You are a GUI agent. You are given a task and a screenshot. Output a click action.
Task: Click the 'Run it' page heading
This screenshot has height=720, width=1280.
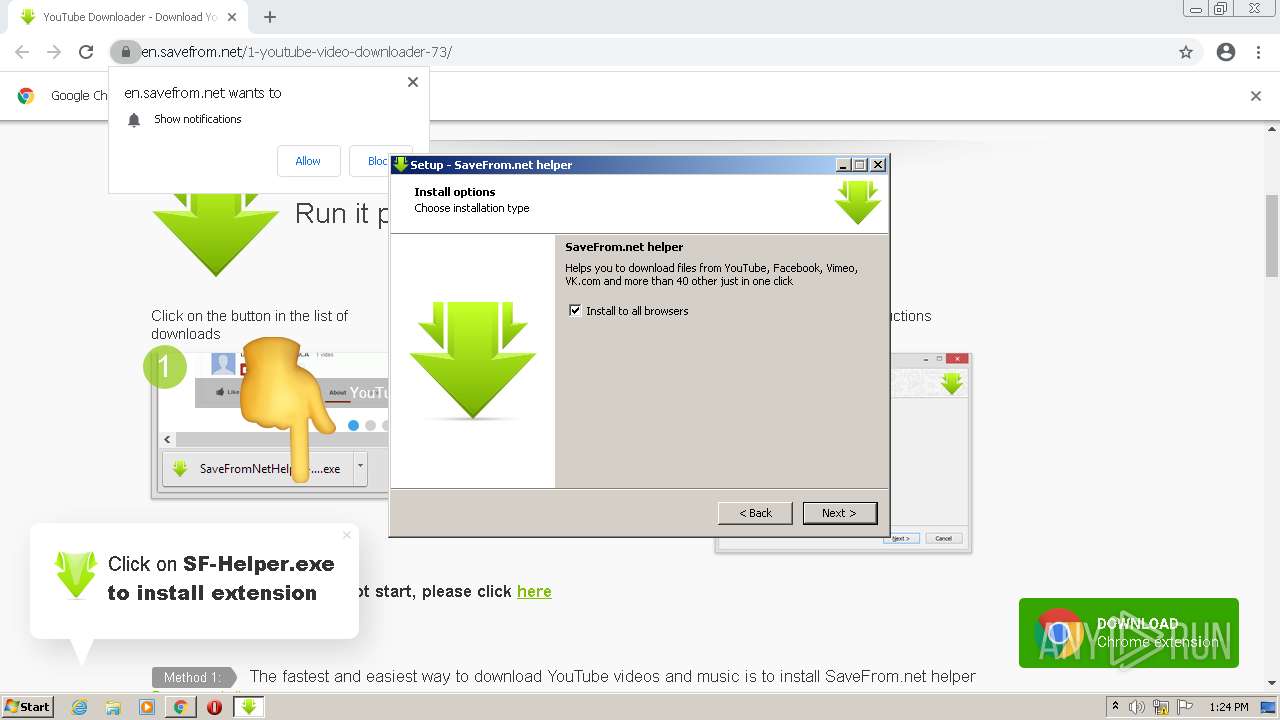click(x=343, y=213)
